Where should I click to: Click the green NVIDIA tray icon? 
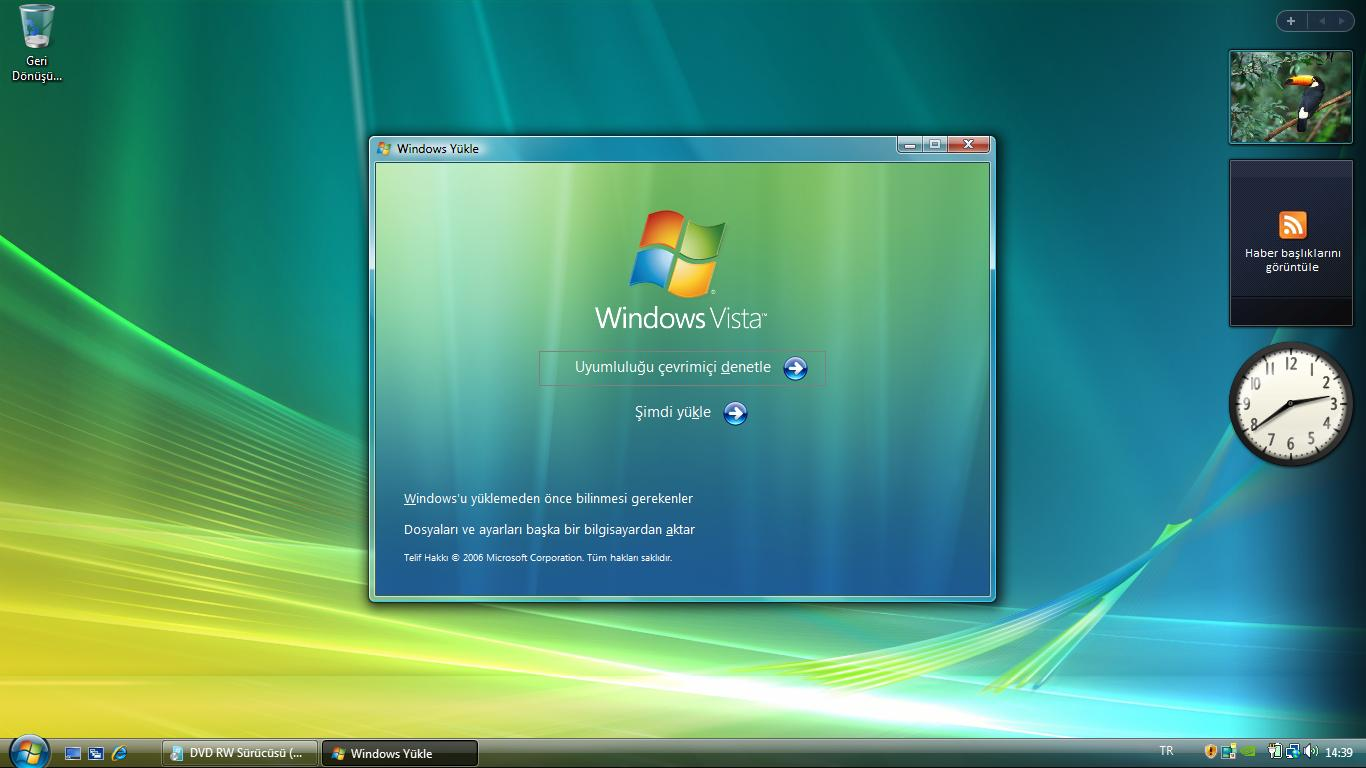click(x=1246, y=751)
